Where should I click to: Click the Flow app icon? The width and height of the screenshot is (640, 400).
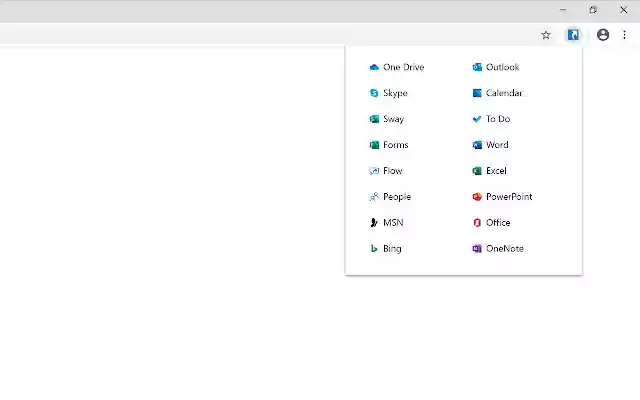point(374,171)
